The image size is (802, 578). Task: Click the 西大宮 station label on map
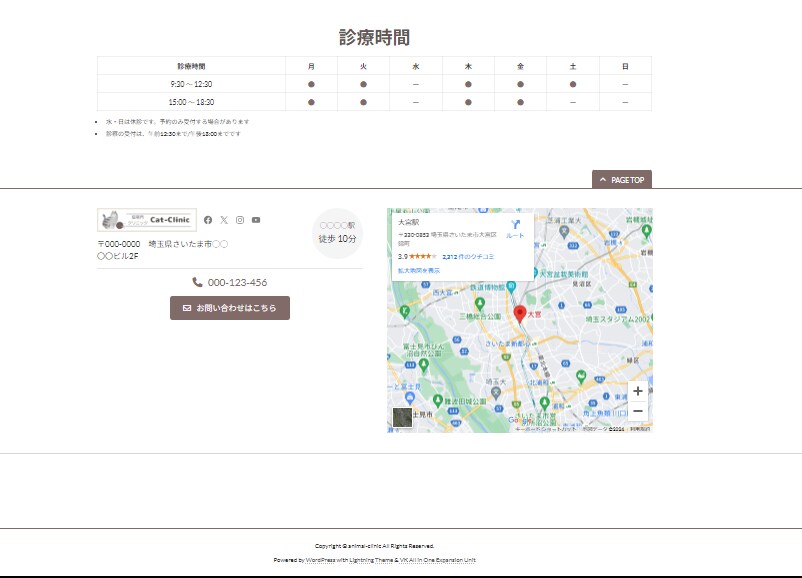442,293
